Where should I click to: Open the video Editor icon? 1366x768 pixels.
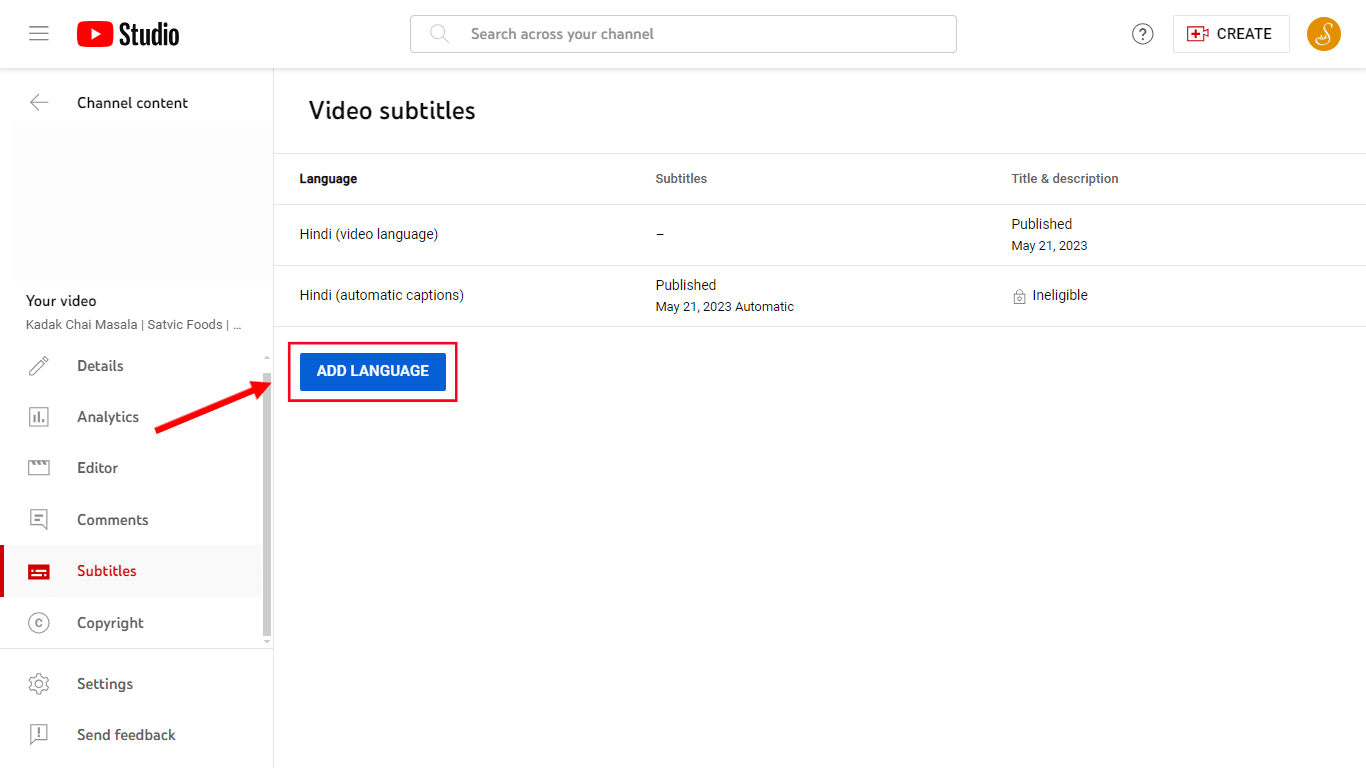pos(38,467)
